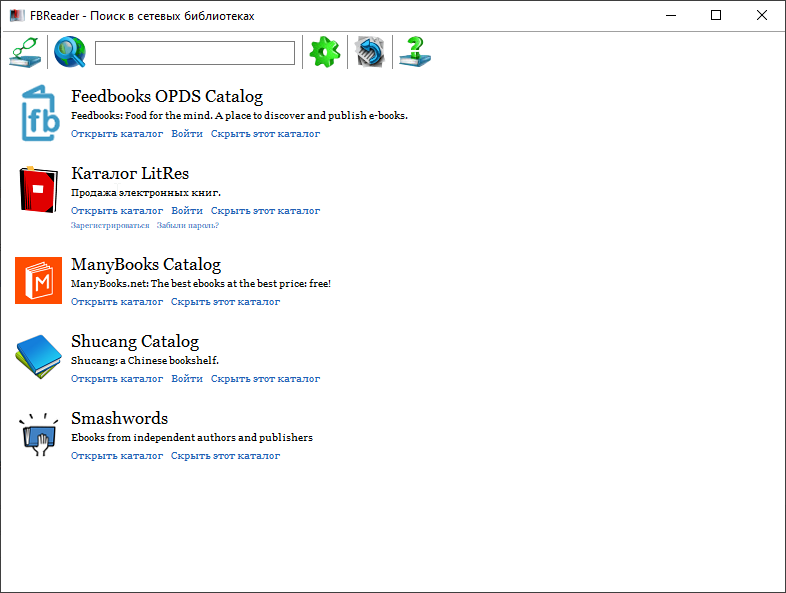Open Shucang via Открыть каталог

[x=117, y=379]
